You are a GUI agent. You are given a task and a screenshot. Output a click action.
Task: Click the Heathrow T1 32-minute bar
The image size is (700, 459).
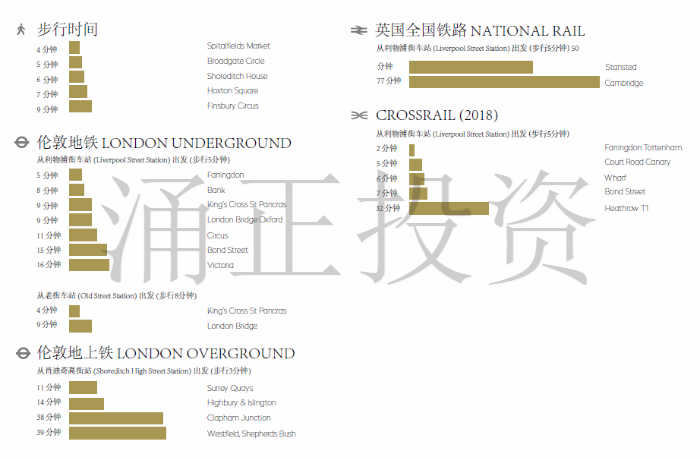[x=449, y=208]
